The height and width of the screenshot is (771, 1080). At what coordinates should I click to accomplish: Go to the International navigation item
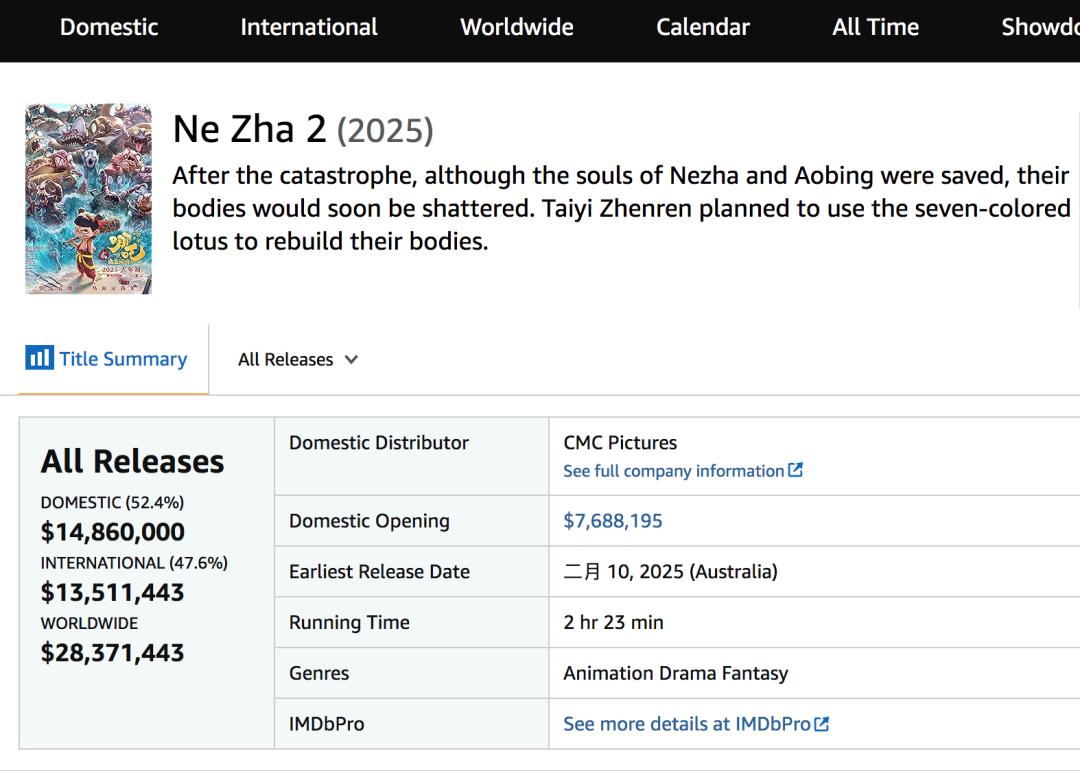pyautogui.click(x=309, y=27)
